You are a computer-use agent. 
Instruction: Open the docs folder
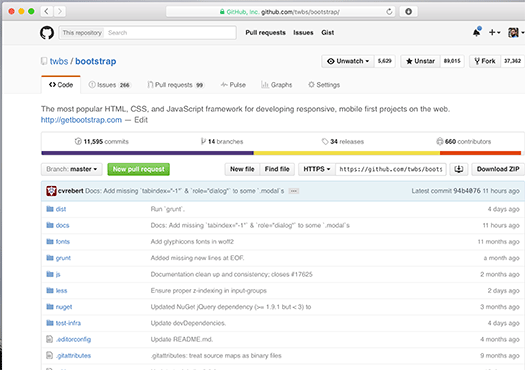[x=62, y=225]
